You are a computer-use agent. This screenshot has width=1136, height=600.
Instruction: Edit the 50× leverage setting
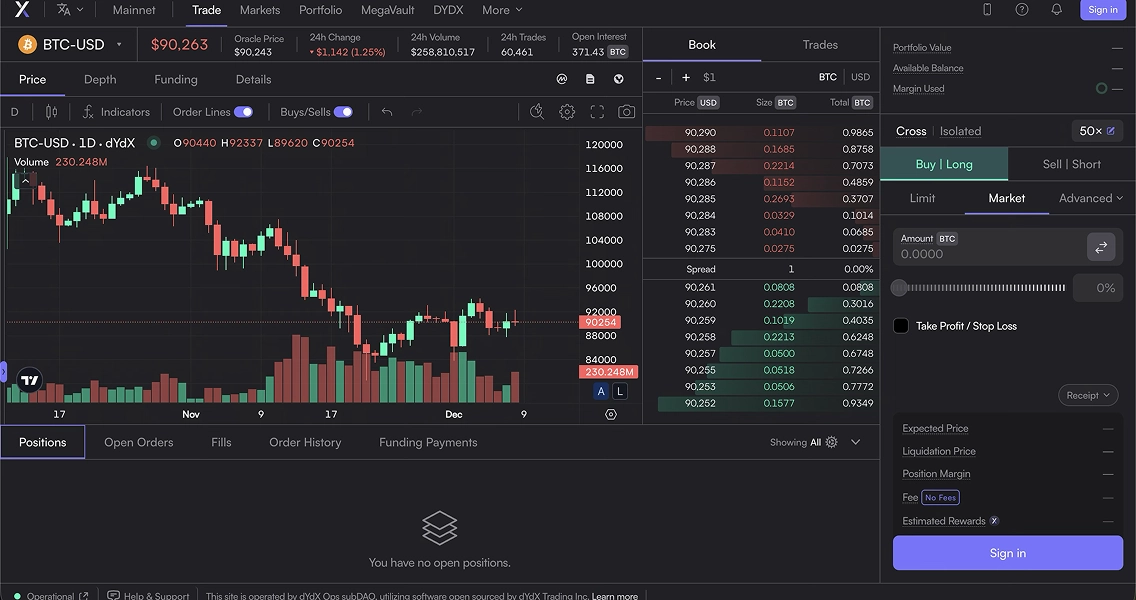(x=1097, y=131)
